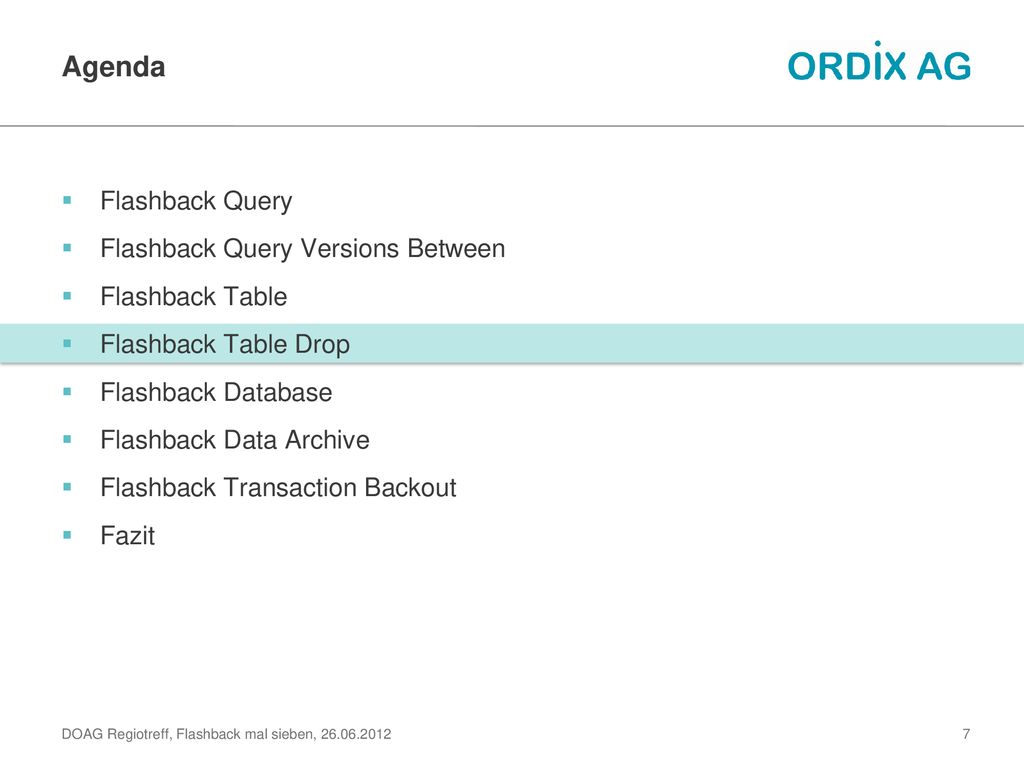Open the Fazit agenda entry
Viewport: 1024px width, 768px height.
click(128, 536)
